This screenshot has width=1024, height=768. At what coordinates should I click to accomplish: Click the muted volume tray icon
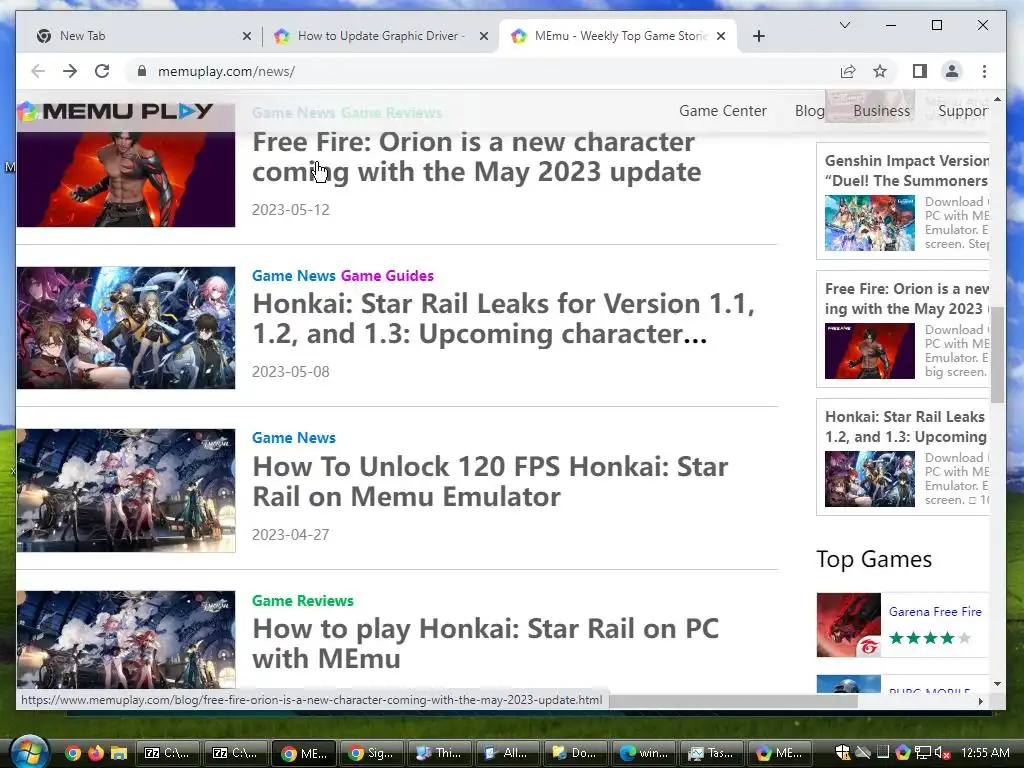pos(942,753)
